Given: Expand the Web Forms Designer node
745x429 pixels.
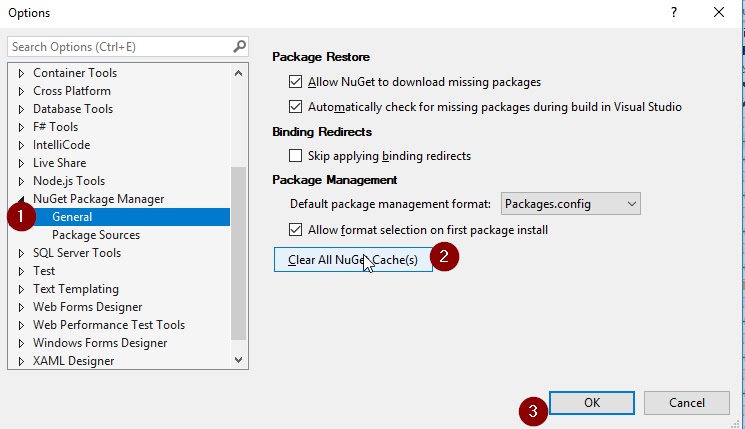Looking at the screenshot, I should click(x=21, y=307).
